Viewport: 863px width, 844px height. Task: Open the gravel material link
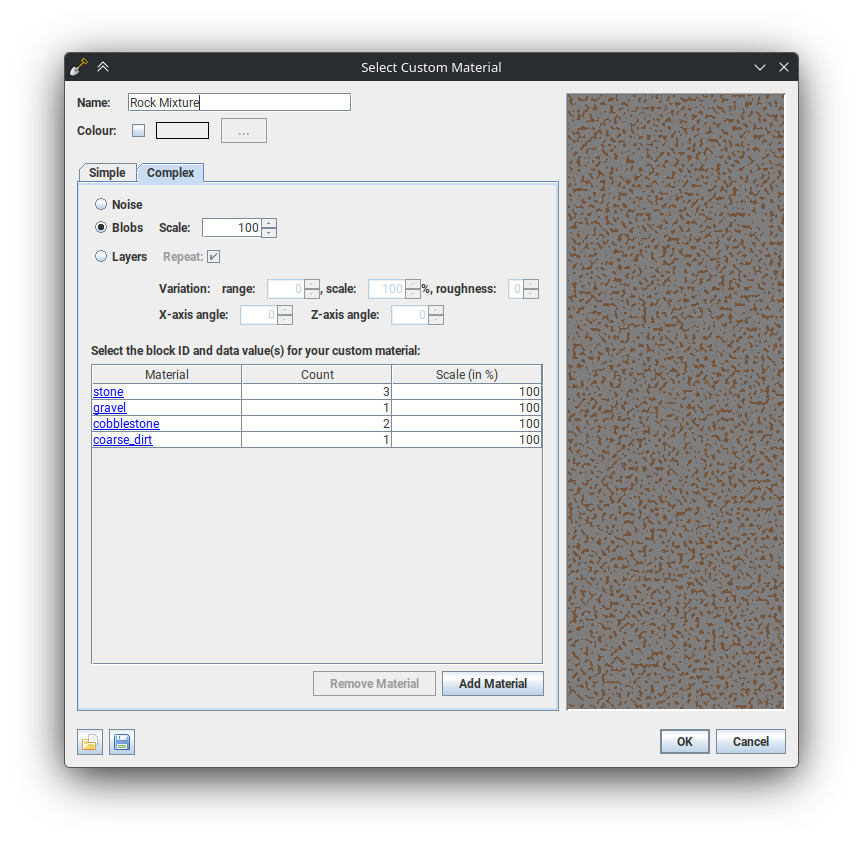coord(109,407)
